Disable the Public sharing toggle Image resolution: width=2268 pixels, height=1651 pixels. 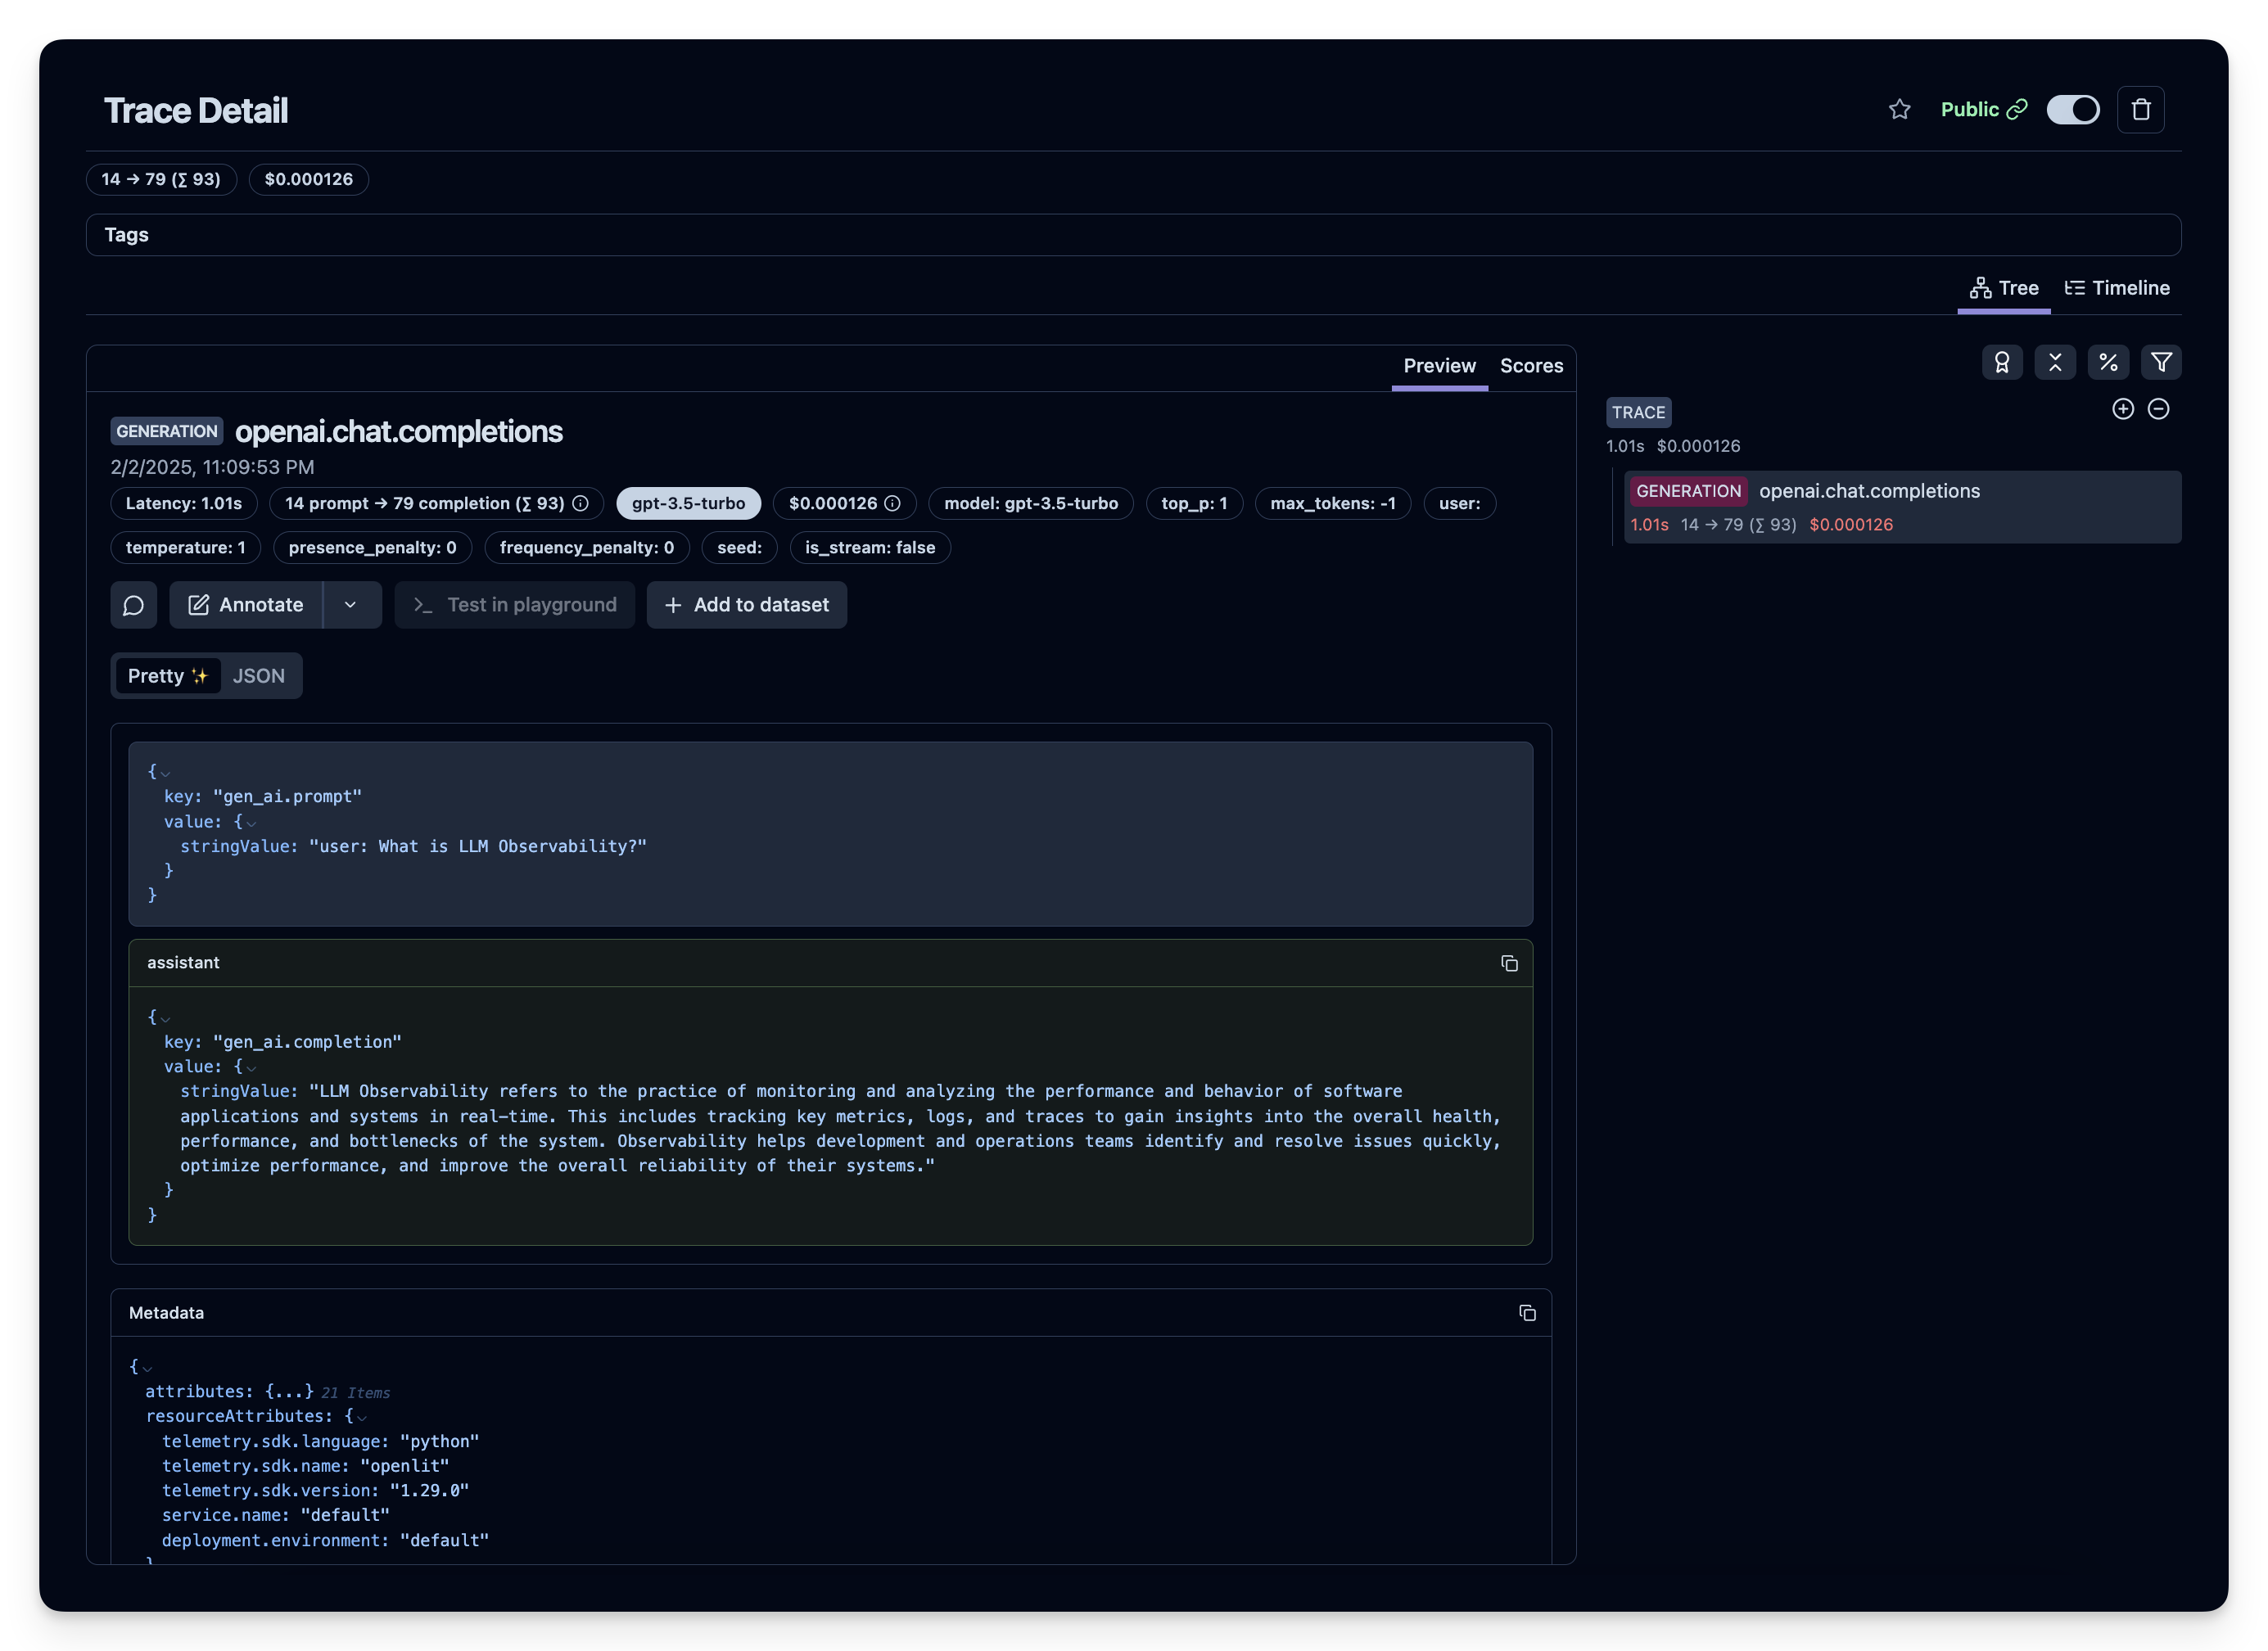click(x=2073, y=110)
